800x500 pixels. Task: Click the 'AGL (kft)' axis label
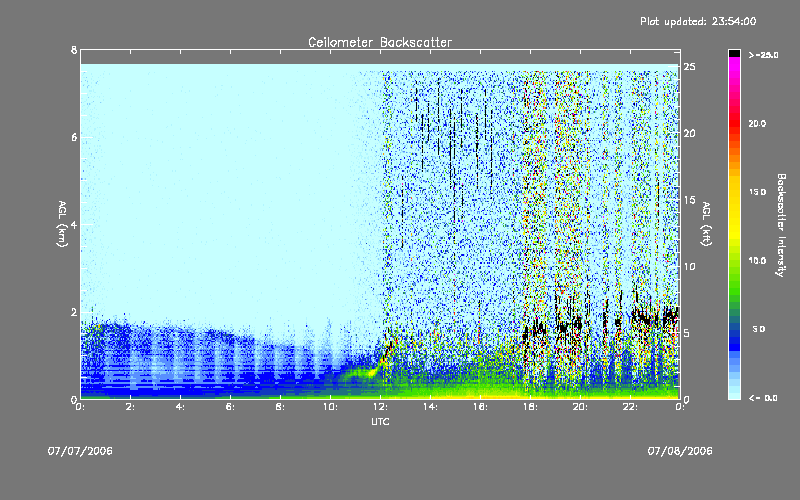707,224
